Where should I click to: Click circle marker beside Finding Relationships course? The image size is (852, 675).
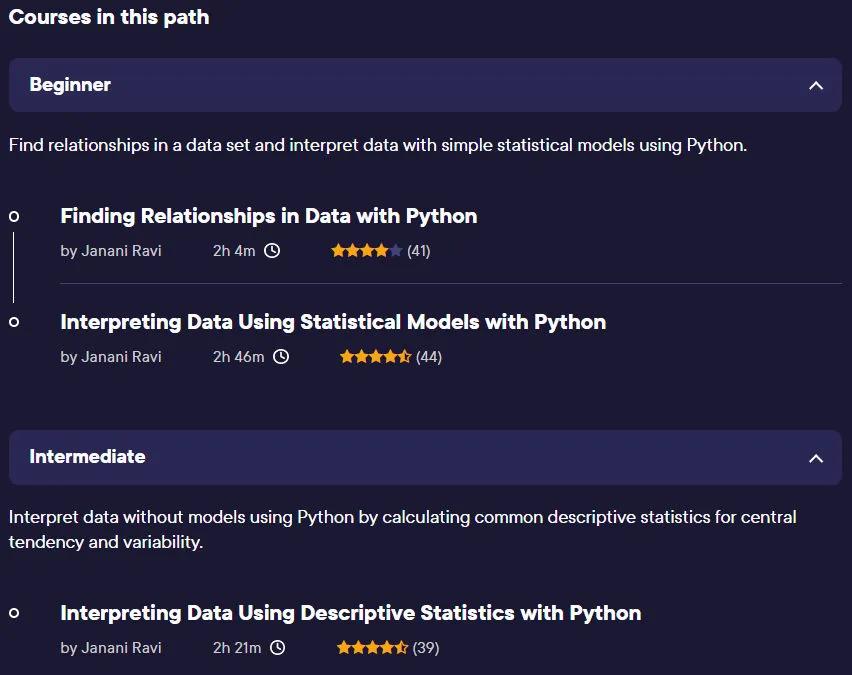14,217
